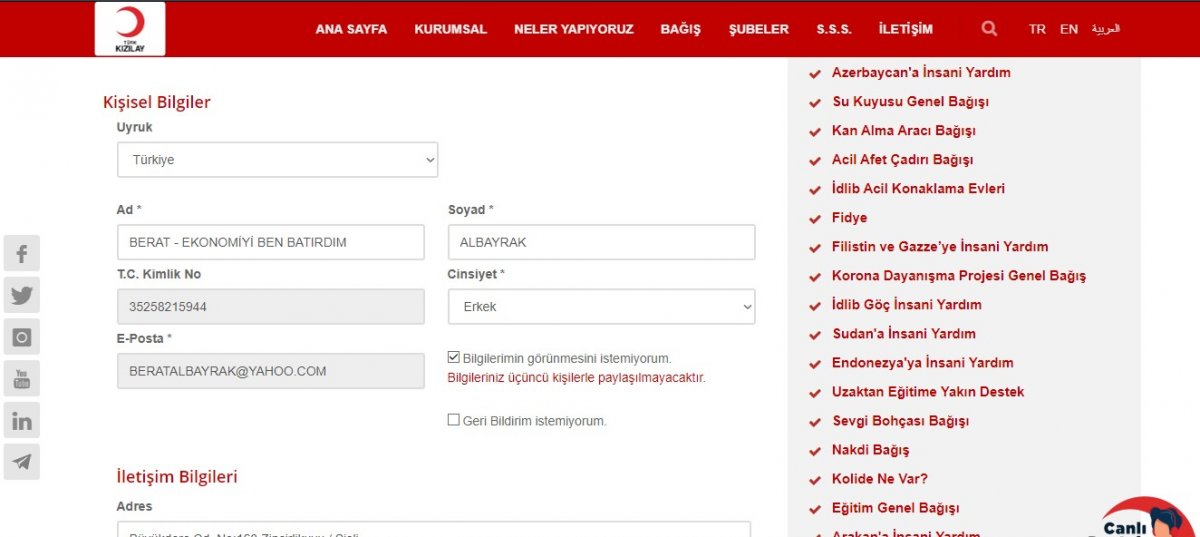Open the Twitter sidebar icon
This screenshot has width=1200, height=537.
tap(22, 296)
